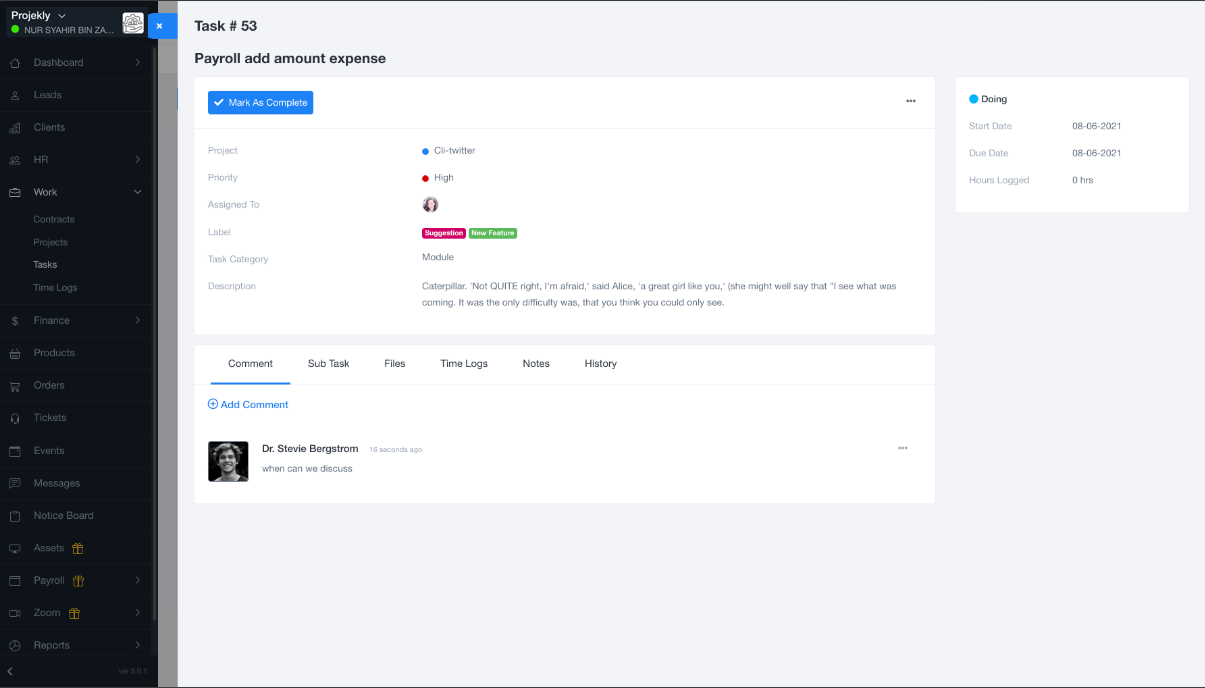Click the Leads sidebar icon
Screen dimensions: 1205x688
[x=15, y=95]
